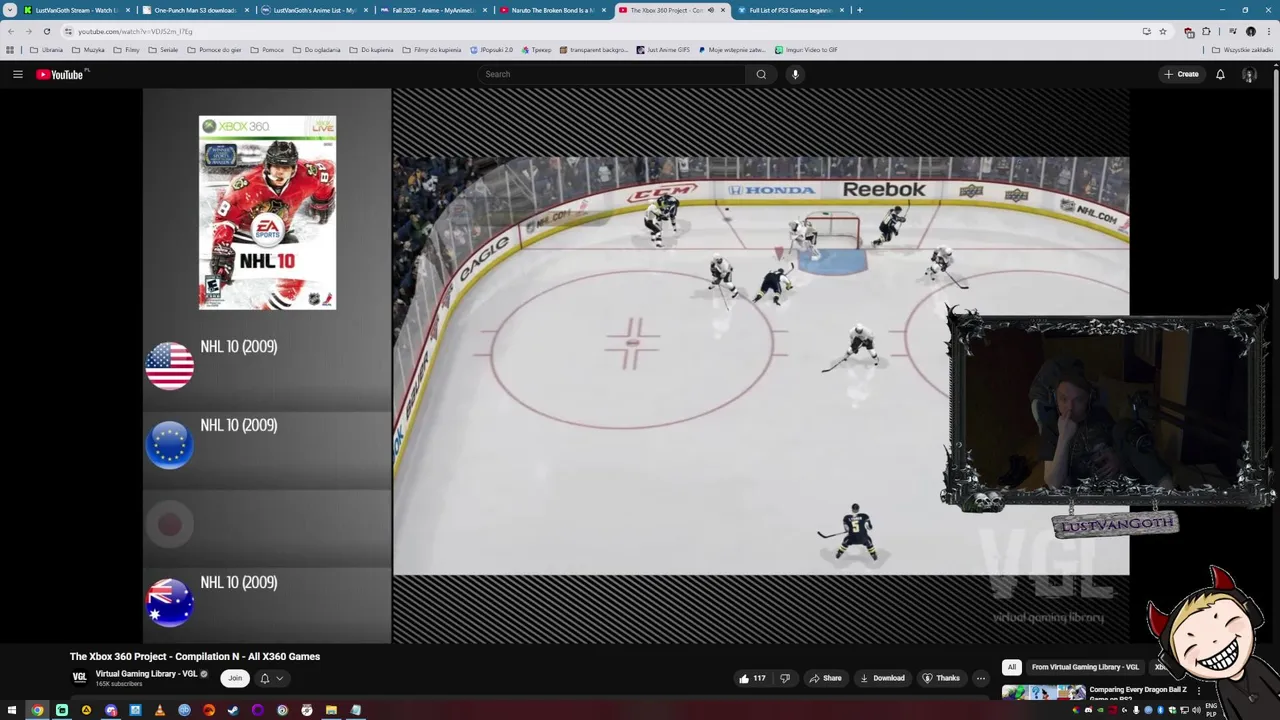Dislike the video with thumbs down

coord(784,678)
